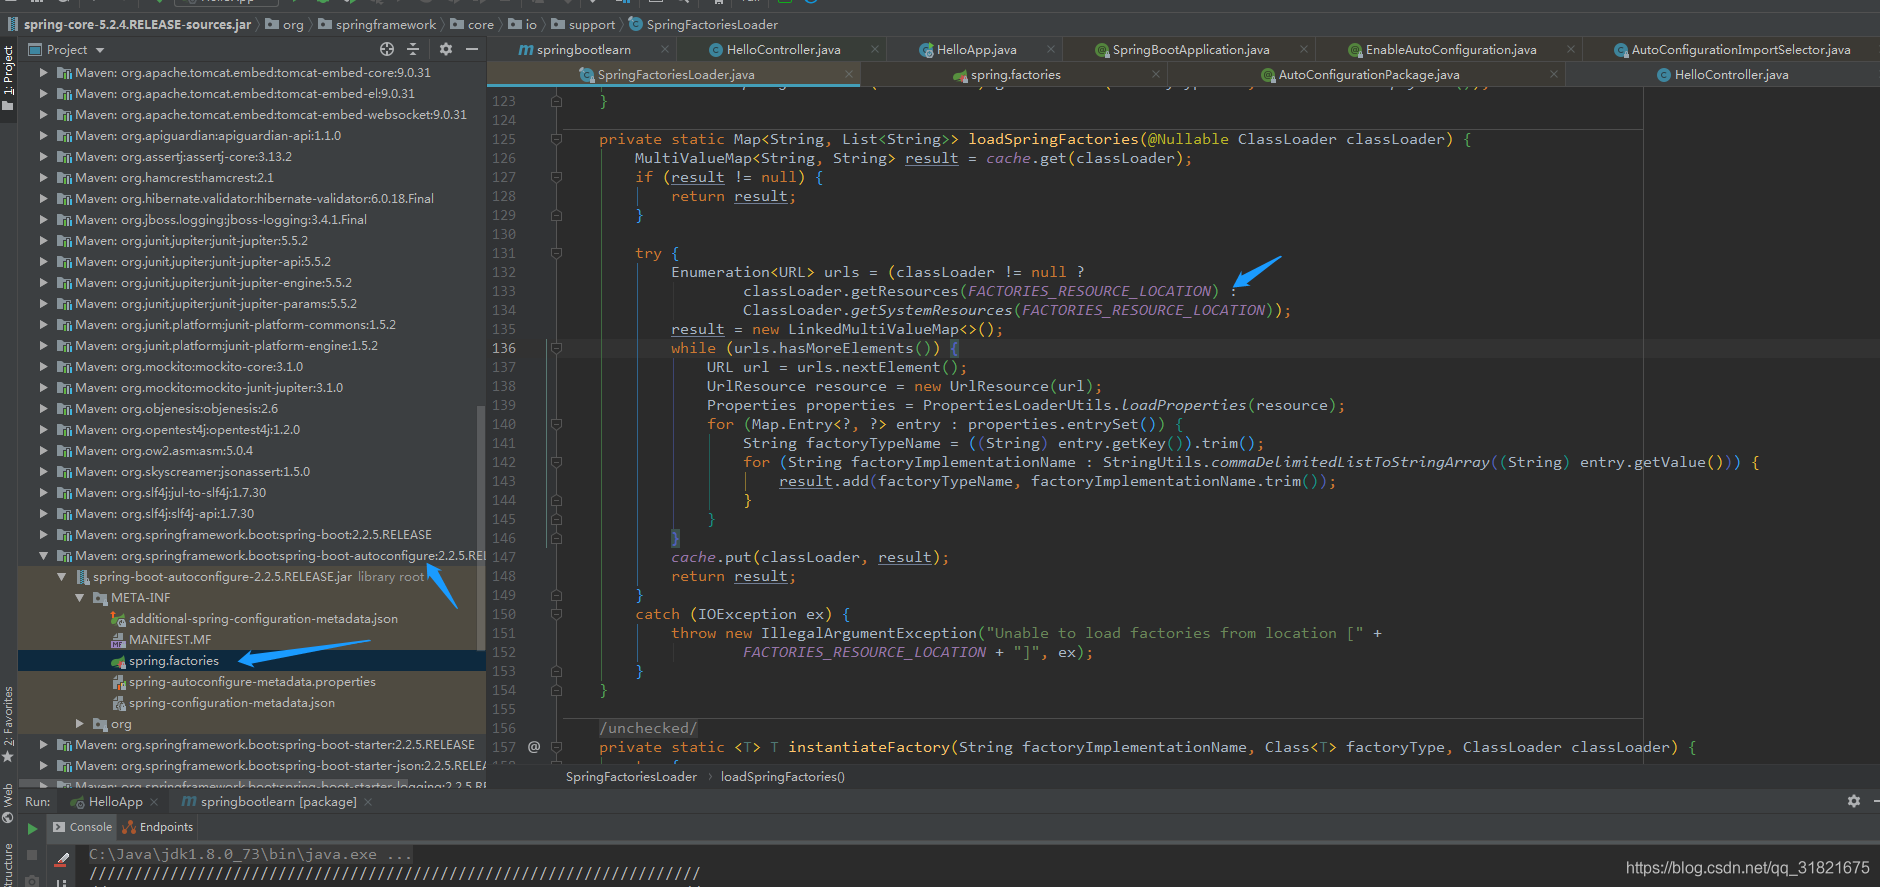Viewport: 1880px width, 887px height.
Task: Fold the while loop at line 136
Action: [x=556, y=348]
